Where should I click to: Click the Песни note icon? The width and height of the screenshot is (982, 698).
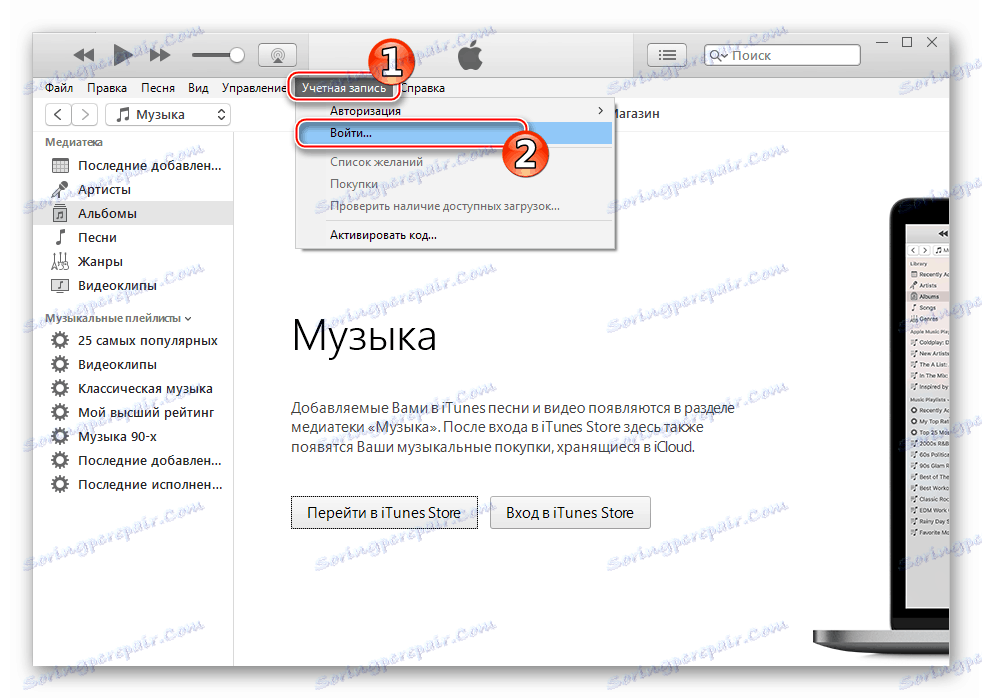(x=60, y=237)
